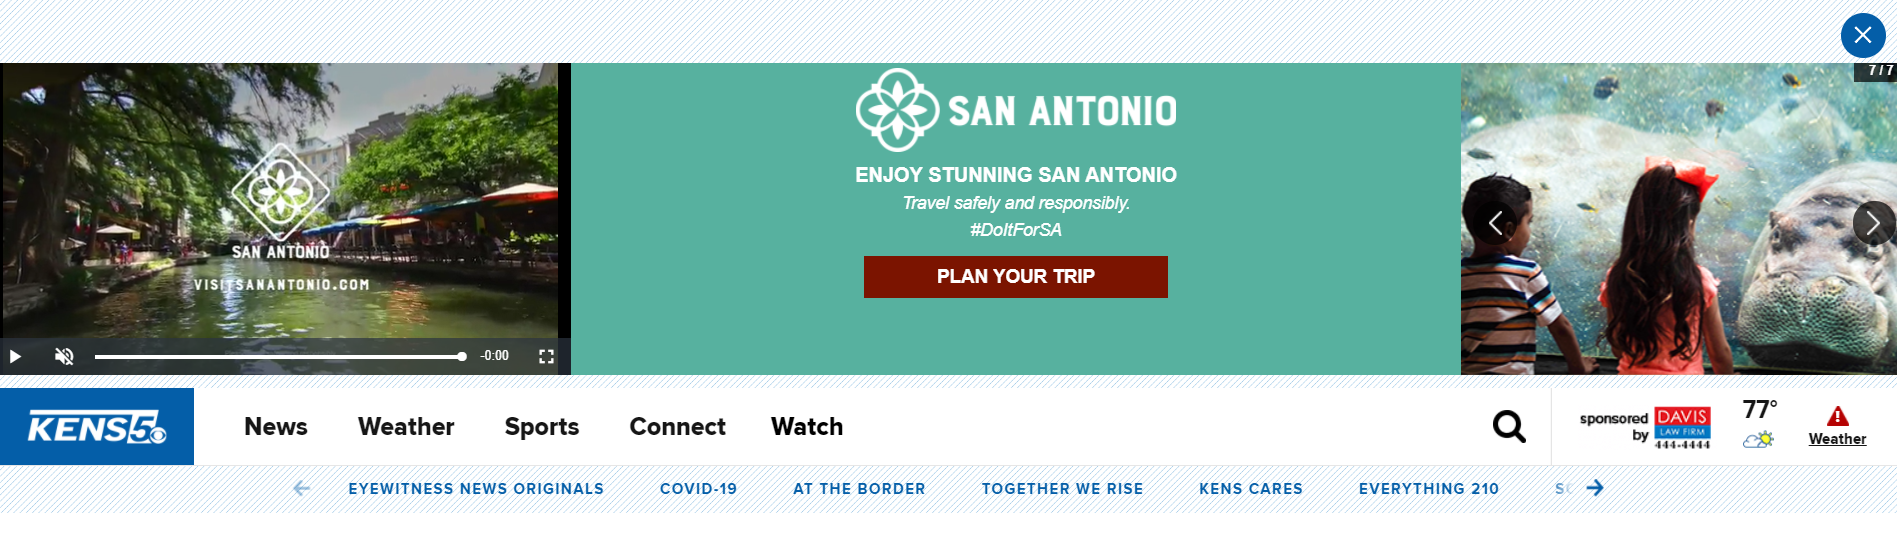Click the weather alert warning icon
The width and height of the screenshot is (1897, 553).
click(x=1837, y=416)
